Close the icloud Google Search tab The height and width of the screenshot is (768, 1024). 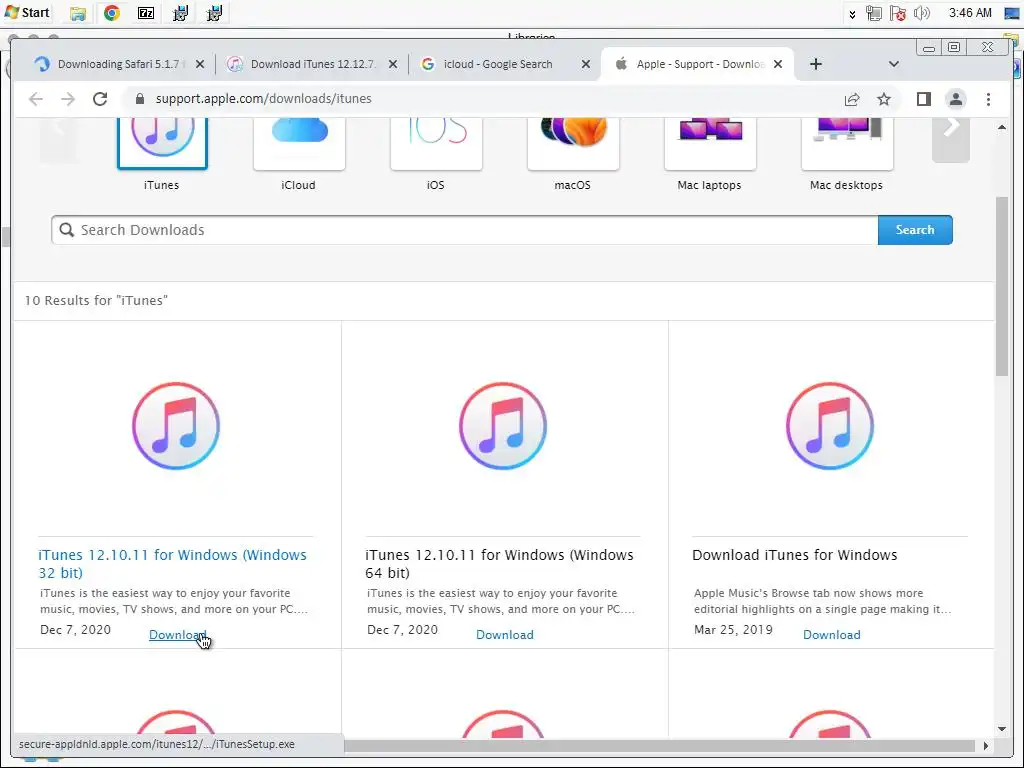click(x=586, y=64)
